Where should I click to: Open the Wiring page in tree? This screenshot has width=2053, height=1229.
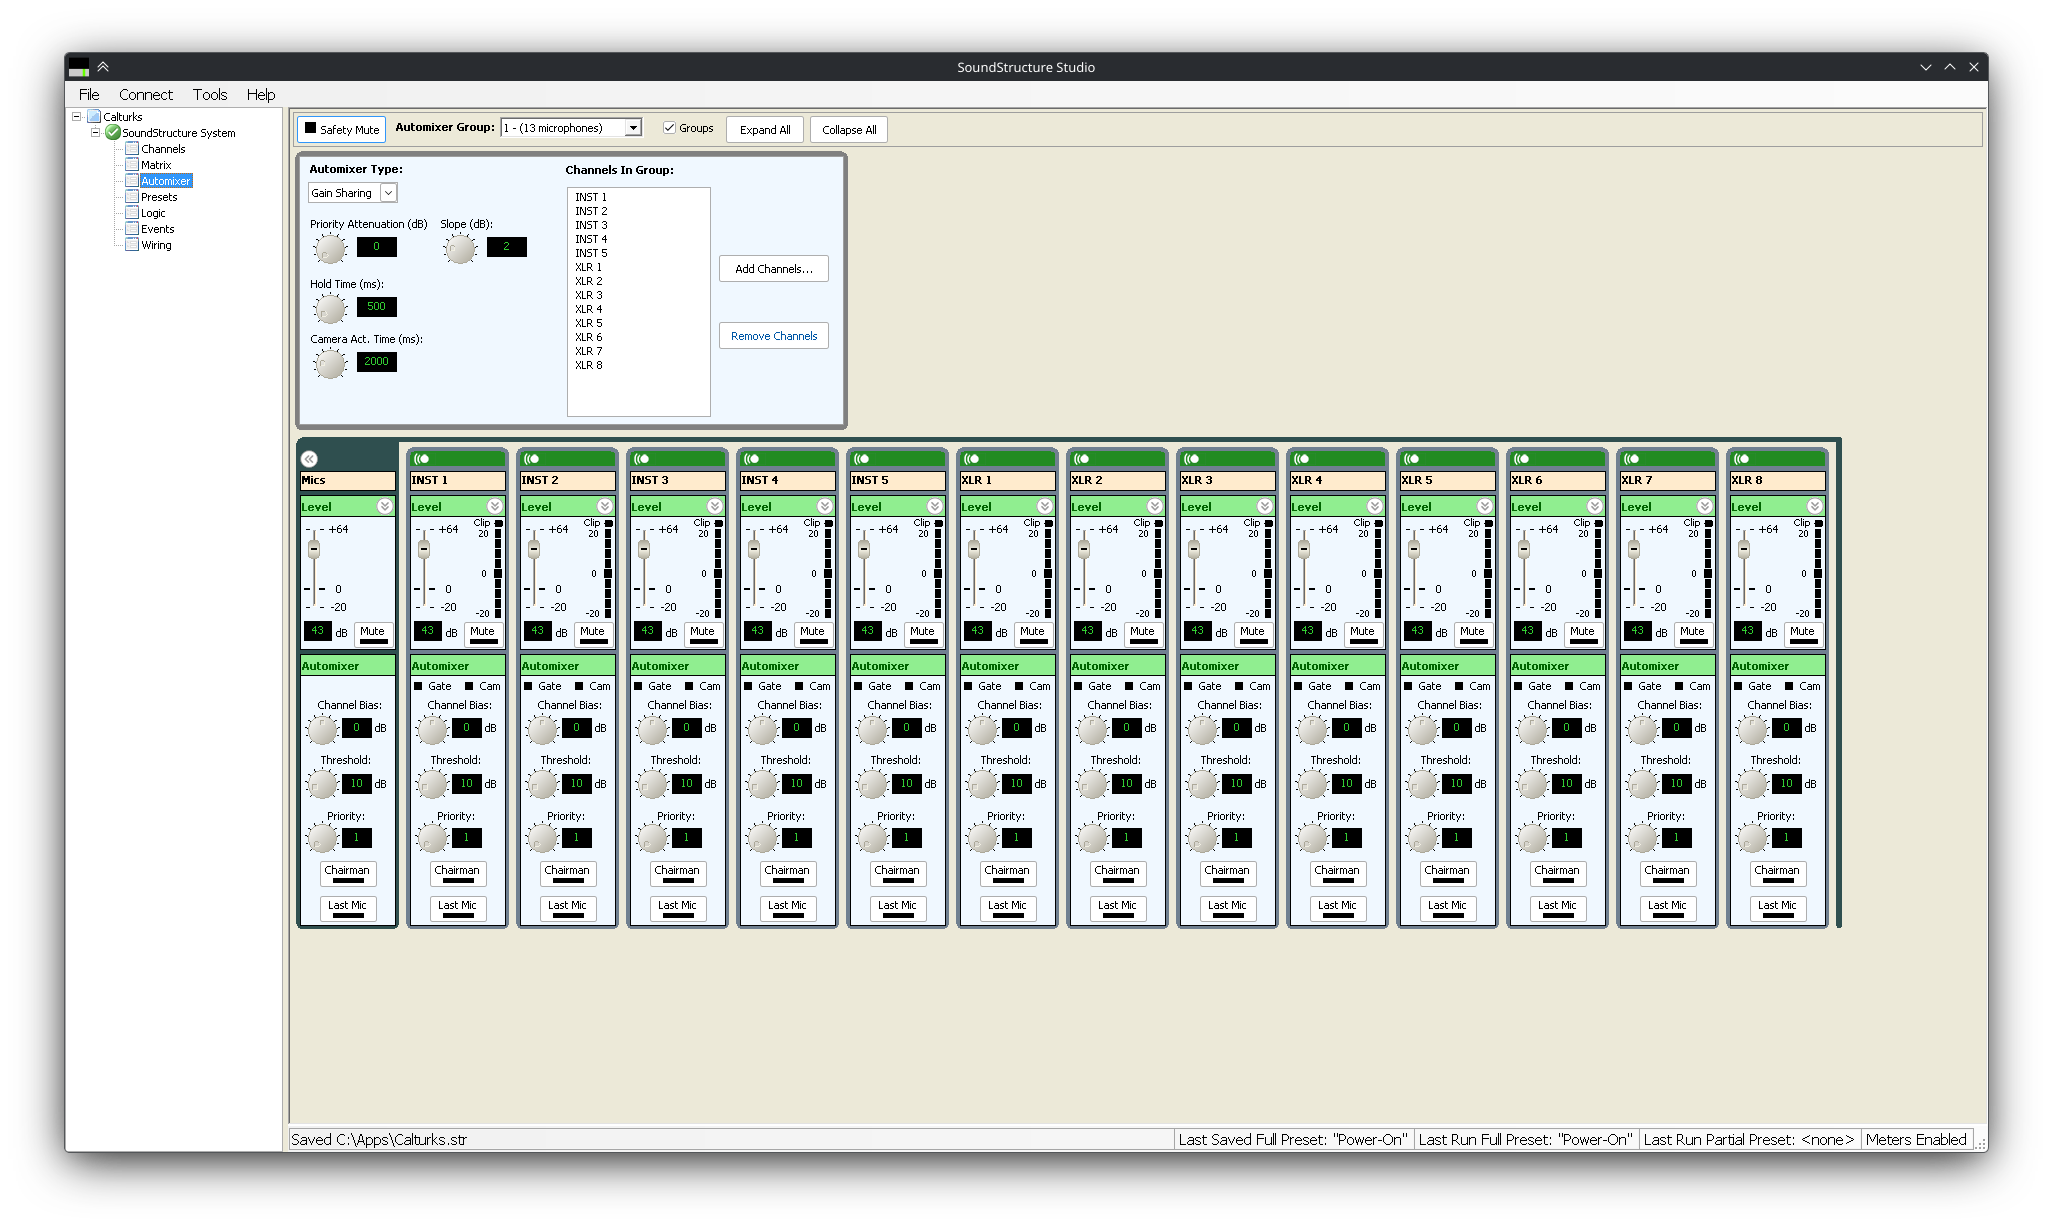[156, 245]
